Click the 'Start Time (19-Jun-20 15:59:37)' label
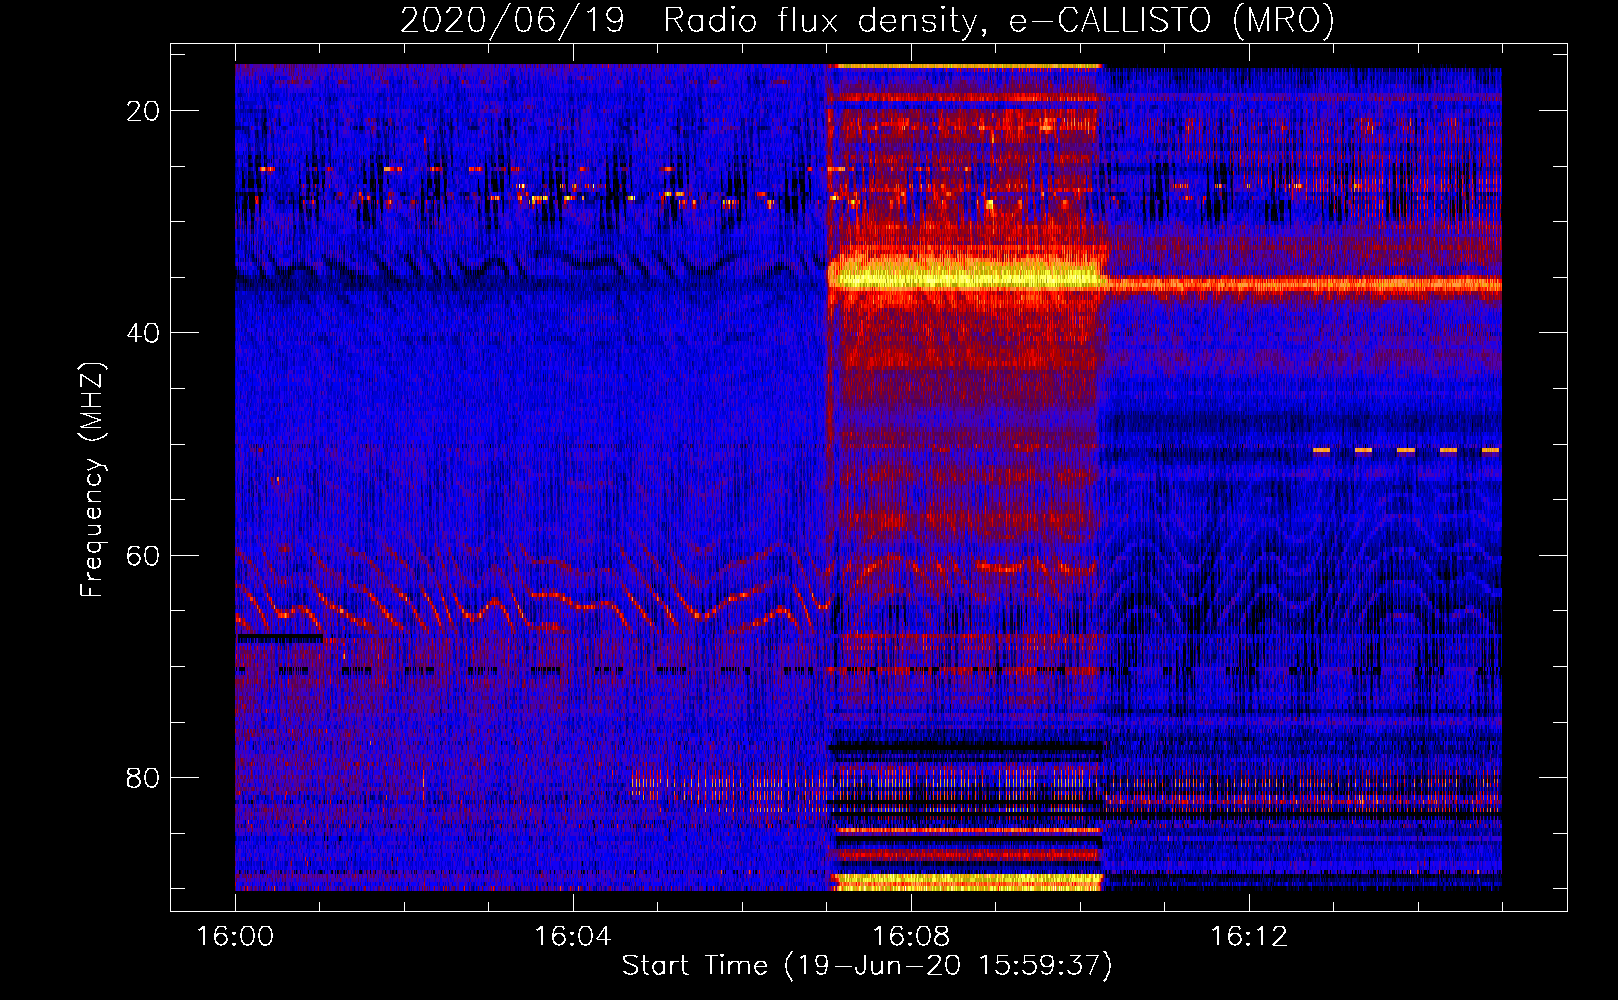This screenshot has width=1618, height=1000. tap(867, 965)
